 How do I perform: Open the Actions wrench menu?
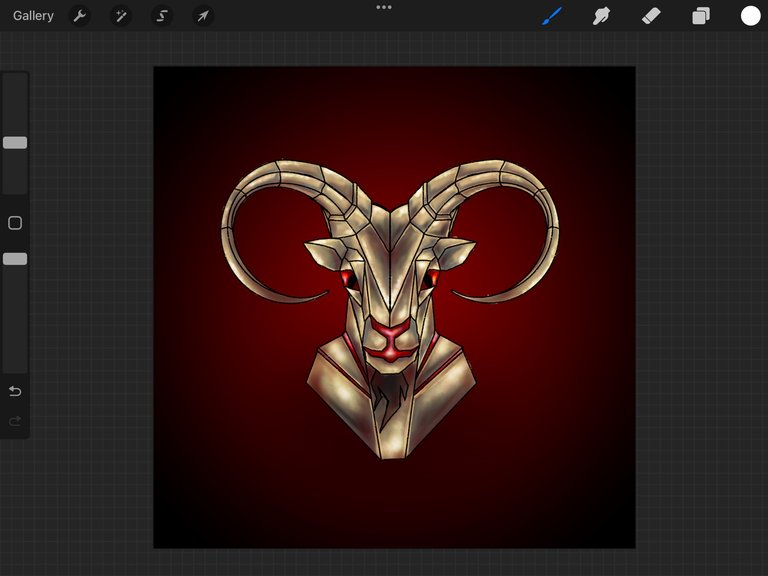(80, 16)
